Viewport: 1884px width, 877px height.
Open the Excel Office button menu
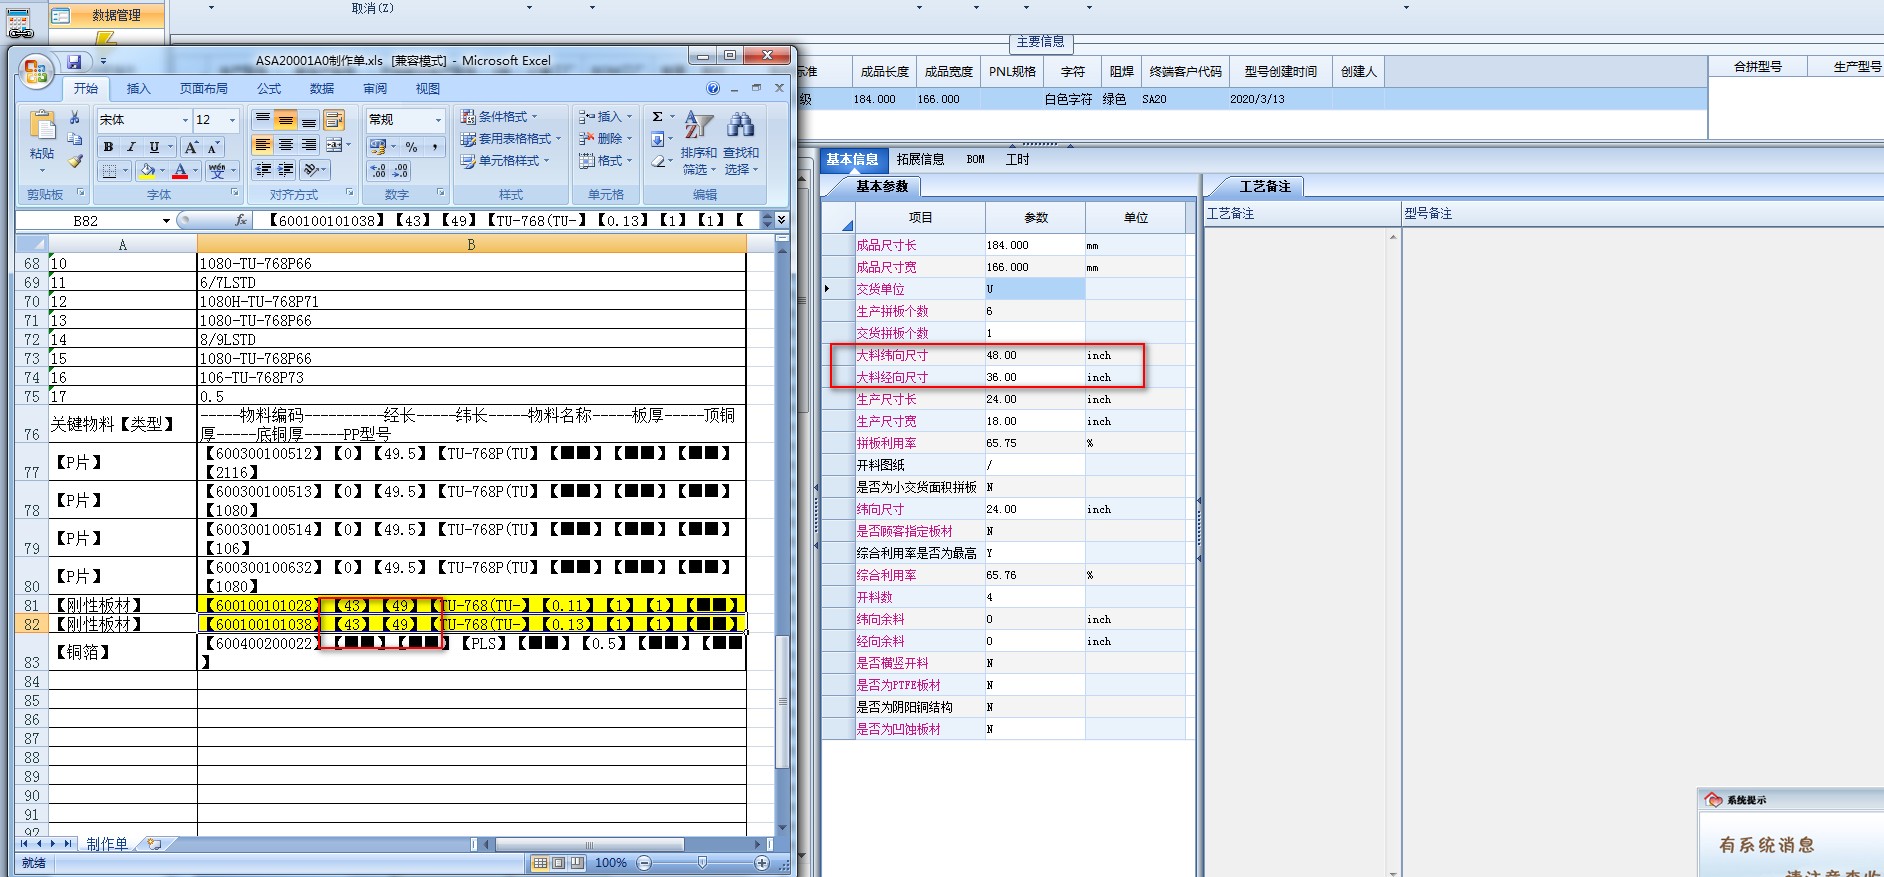35,71
